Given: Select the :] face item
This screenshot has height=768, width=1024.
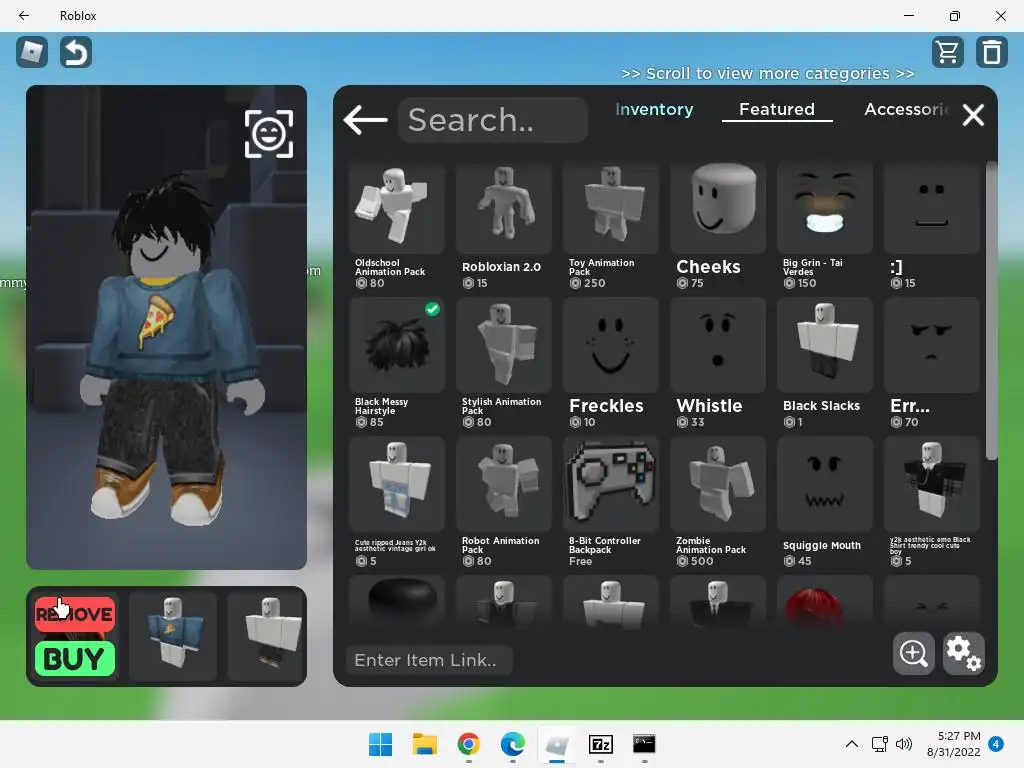Looking at the screenshot, I should click(932, 226).
